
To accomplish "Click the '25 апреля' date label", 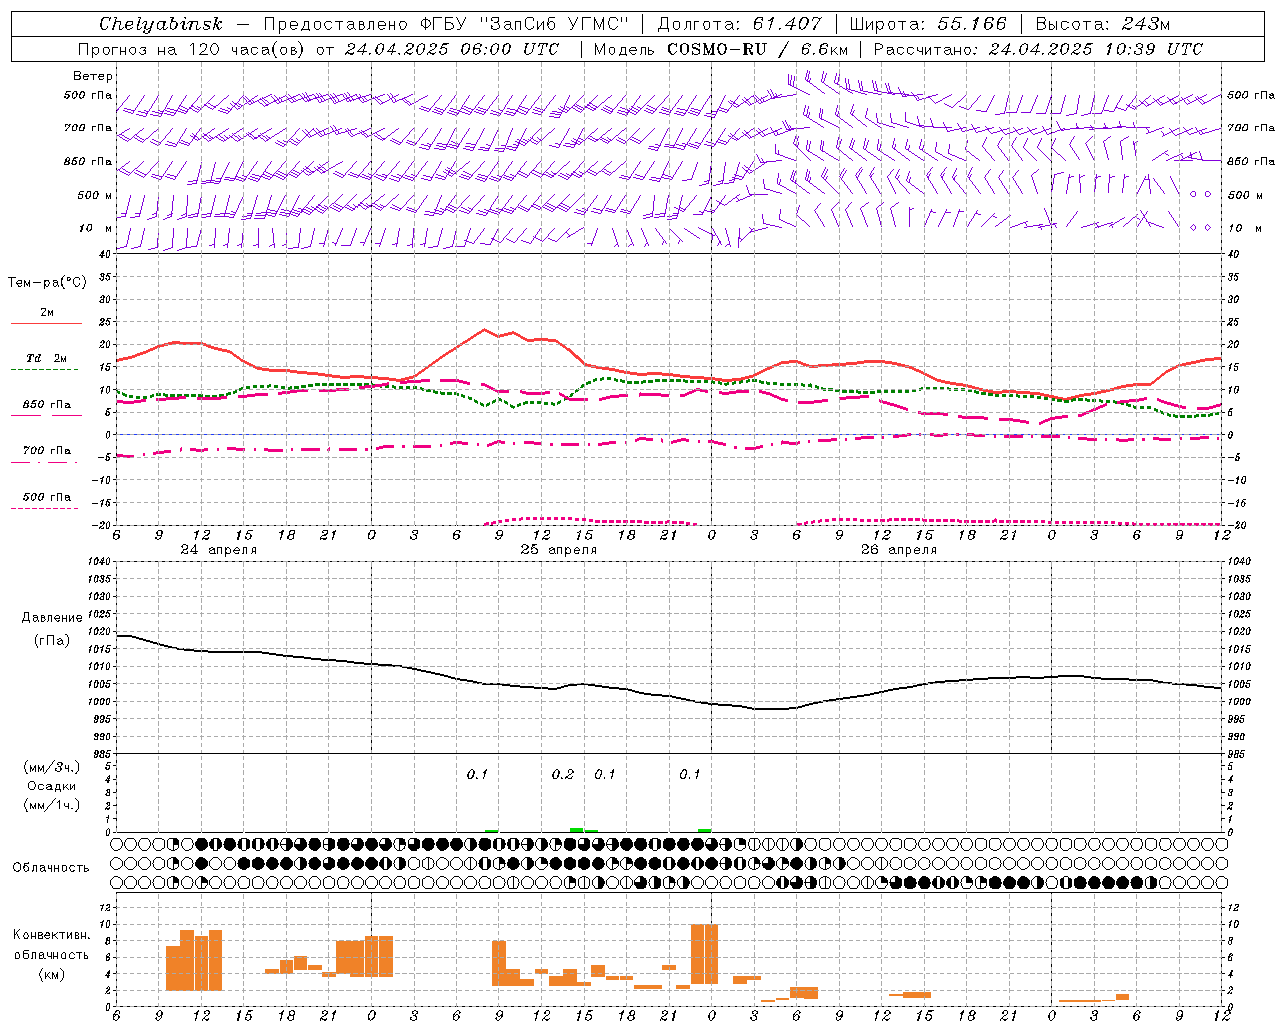I will [x=558, y=550].
